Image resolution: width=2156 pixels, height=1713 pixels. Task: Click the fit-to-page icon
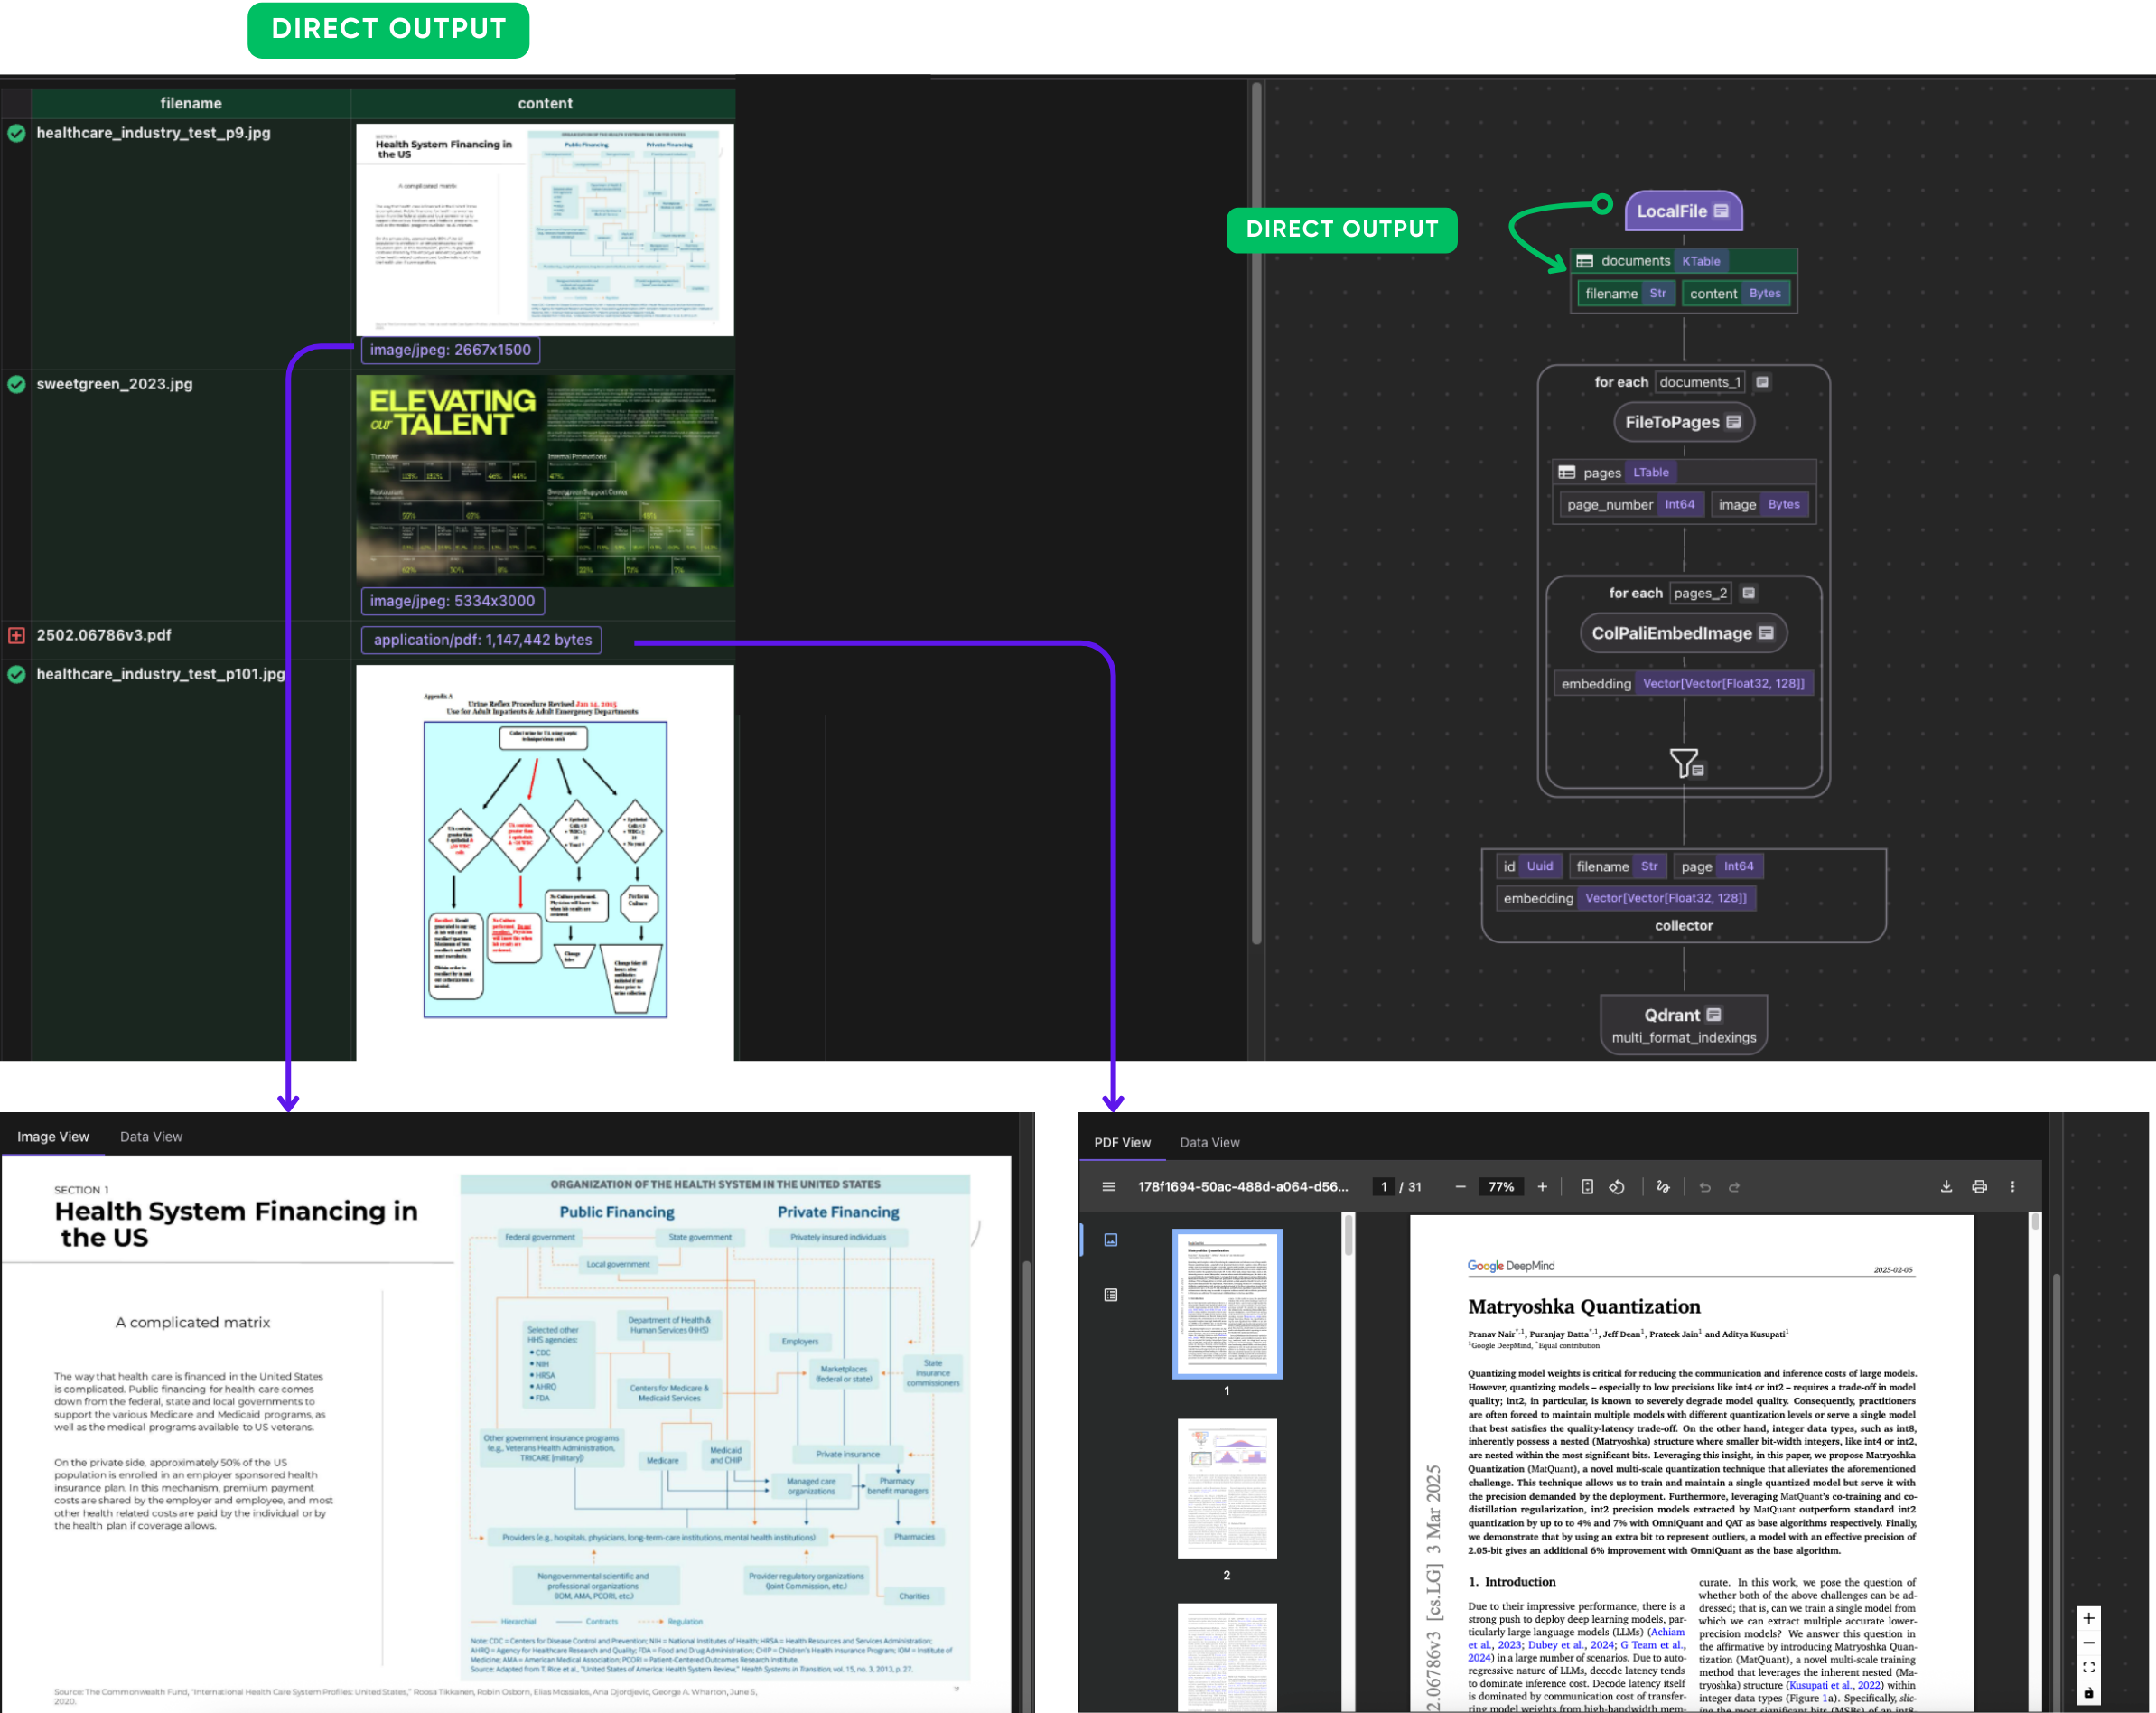click(x=1587, y=1187)
